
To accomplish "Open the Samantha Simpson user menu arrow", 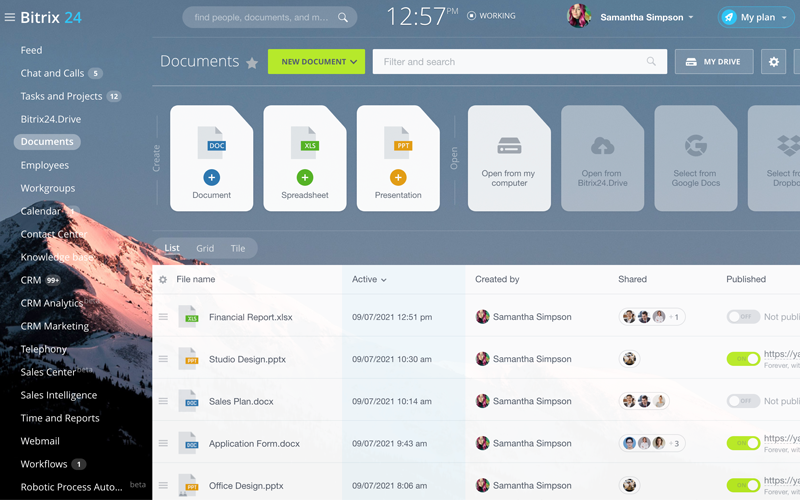I will (691, 17).
